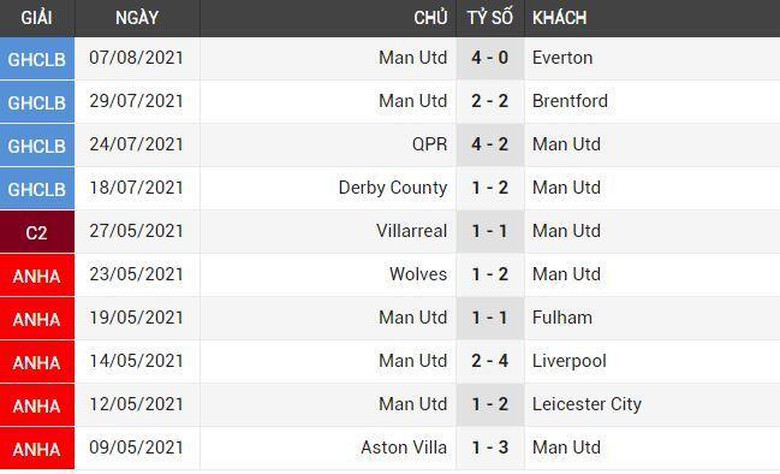Open the Aston Villa team link
Image resolution: width=780 pixels, height=474 pixels.
(404, 447)
